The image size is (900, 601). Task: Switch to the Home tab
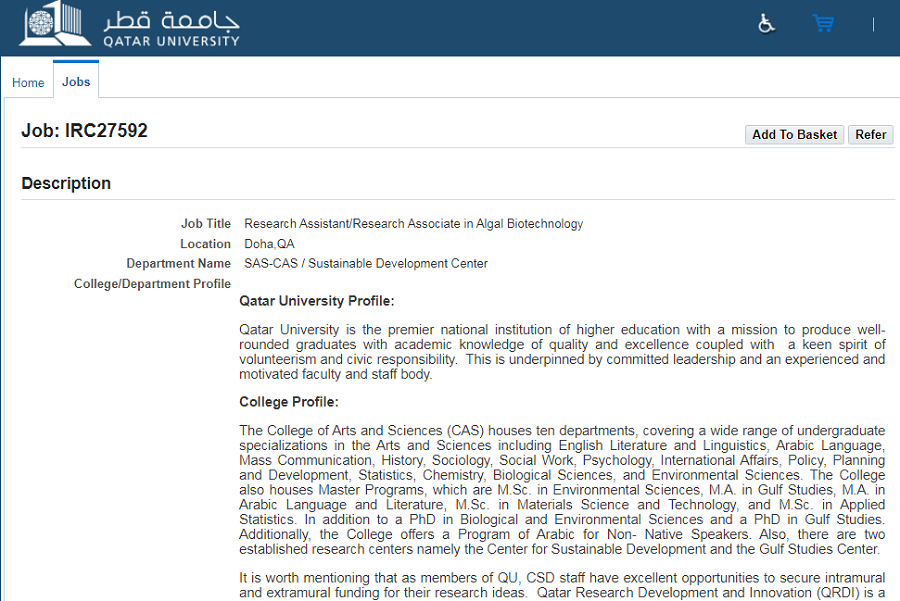click(x=28, y=83)
